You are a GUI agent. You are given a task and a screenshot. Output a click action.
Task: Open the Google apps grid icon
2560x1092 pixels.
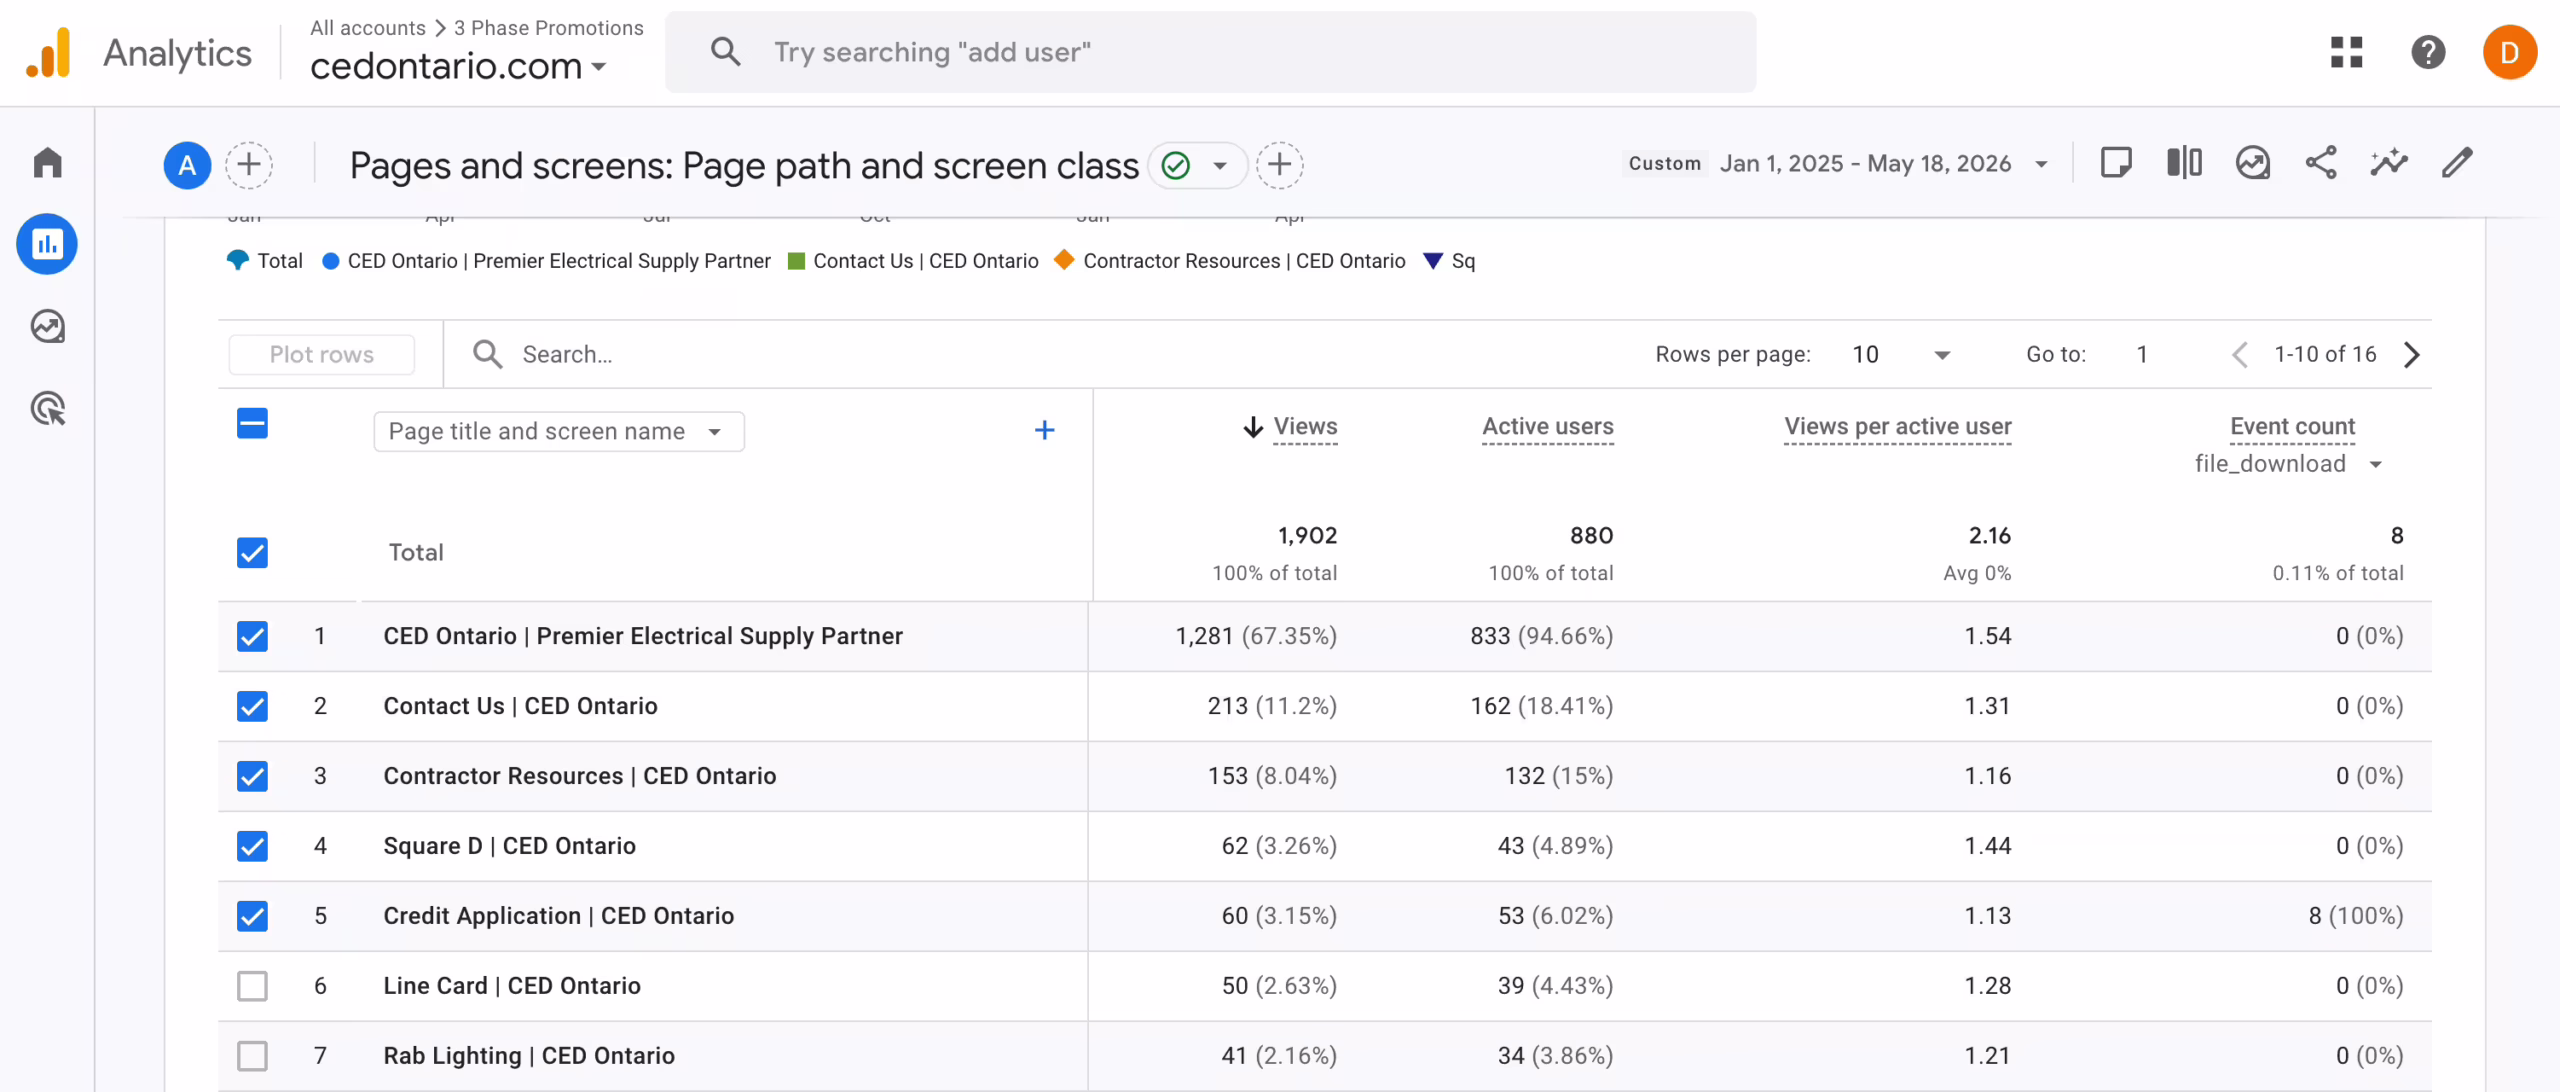click(2346, 52)
